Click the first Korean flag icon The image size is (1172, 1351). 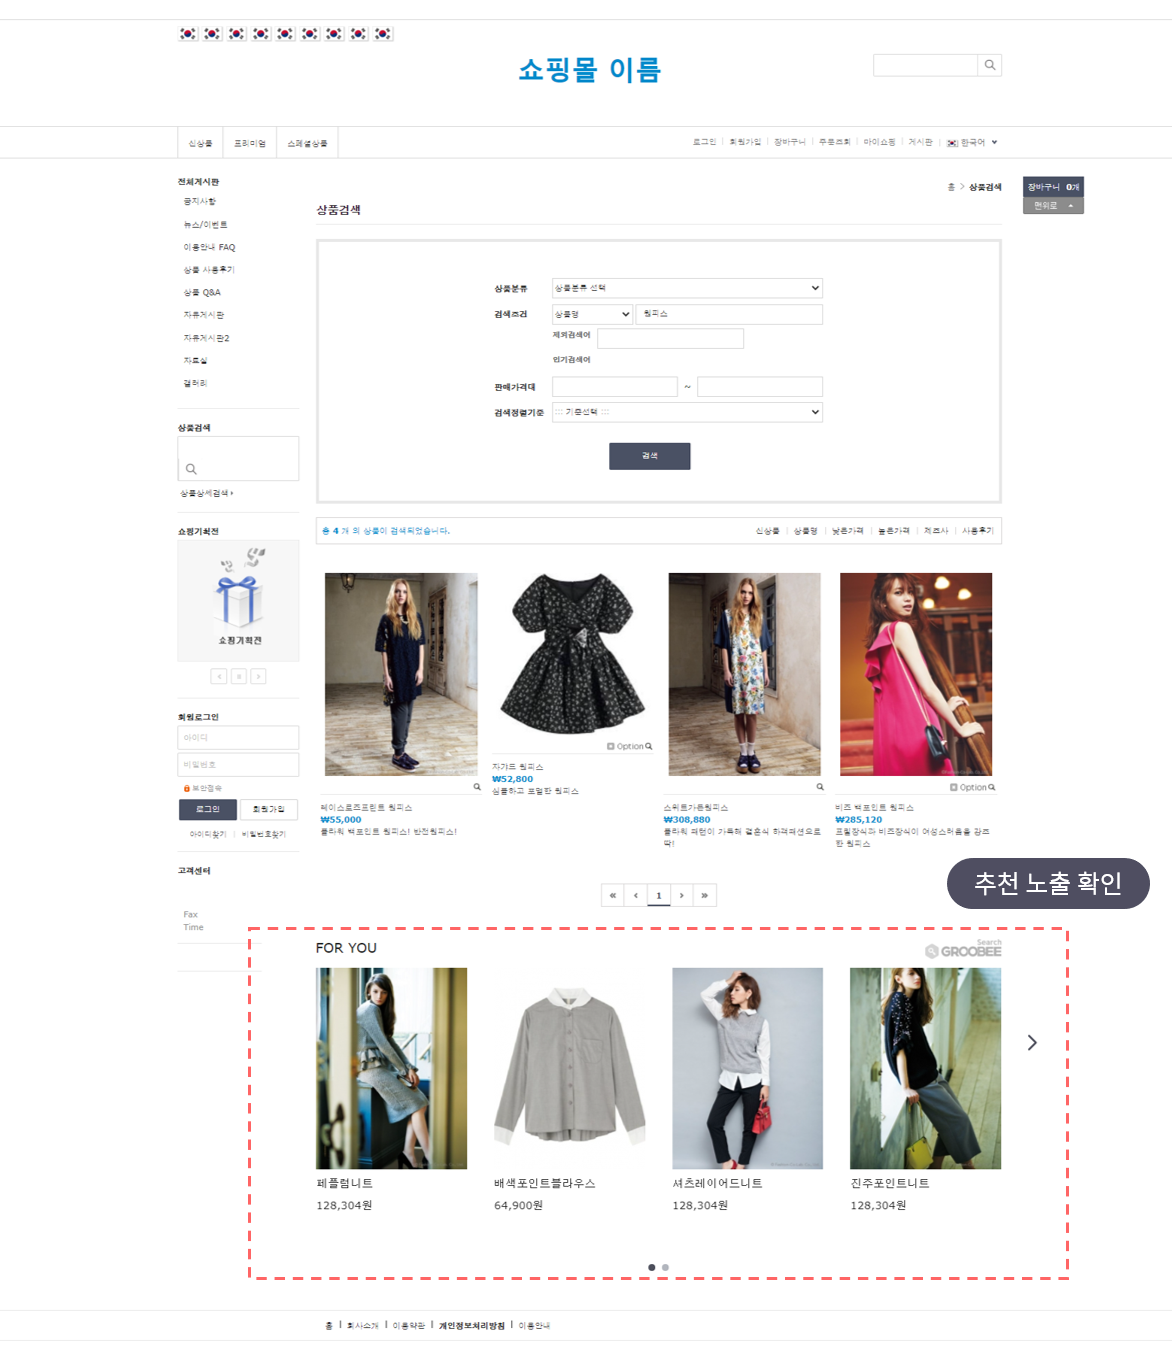click(188, 34)
